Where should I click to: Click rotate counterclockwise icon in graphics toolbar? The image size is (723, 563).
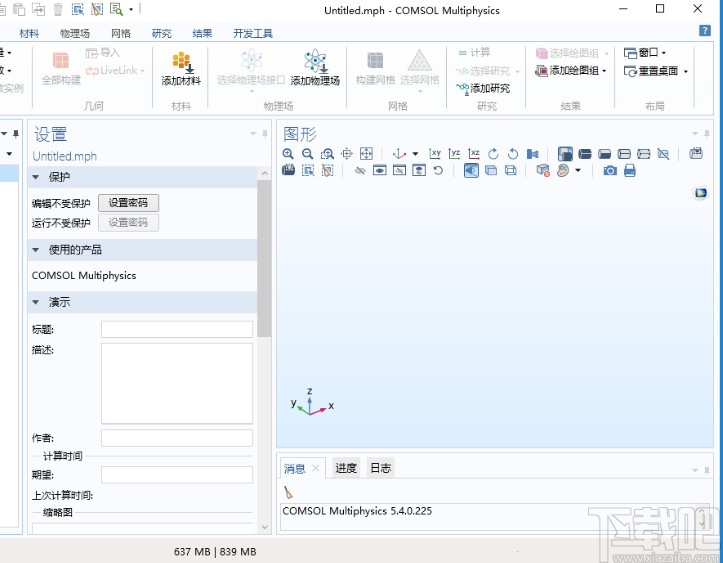513,154
